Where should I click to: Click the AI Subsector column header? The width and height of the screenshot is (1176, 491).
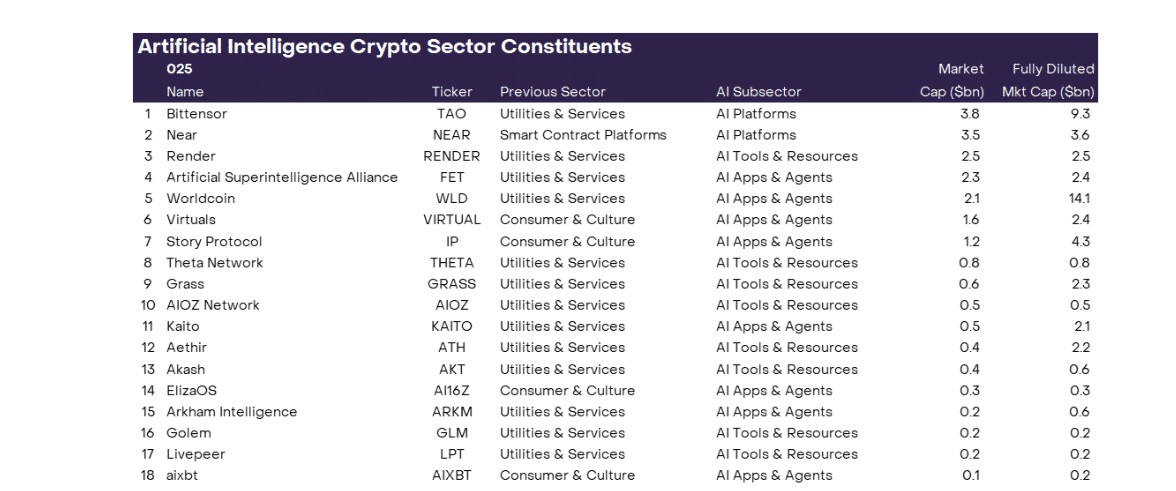pyautogui.click(x=759, y=92)
